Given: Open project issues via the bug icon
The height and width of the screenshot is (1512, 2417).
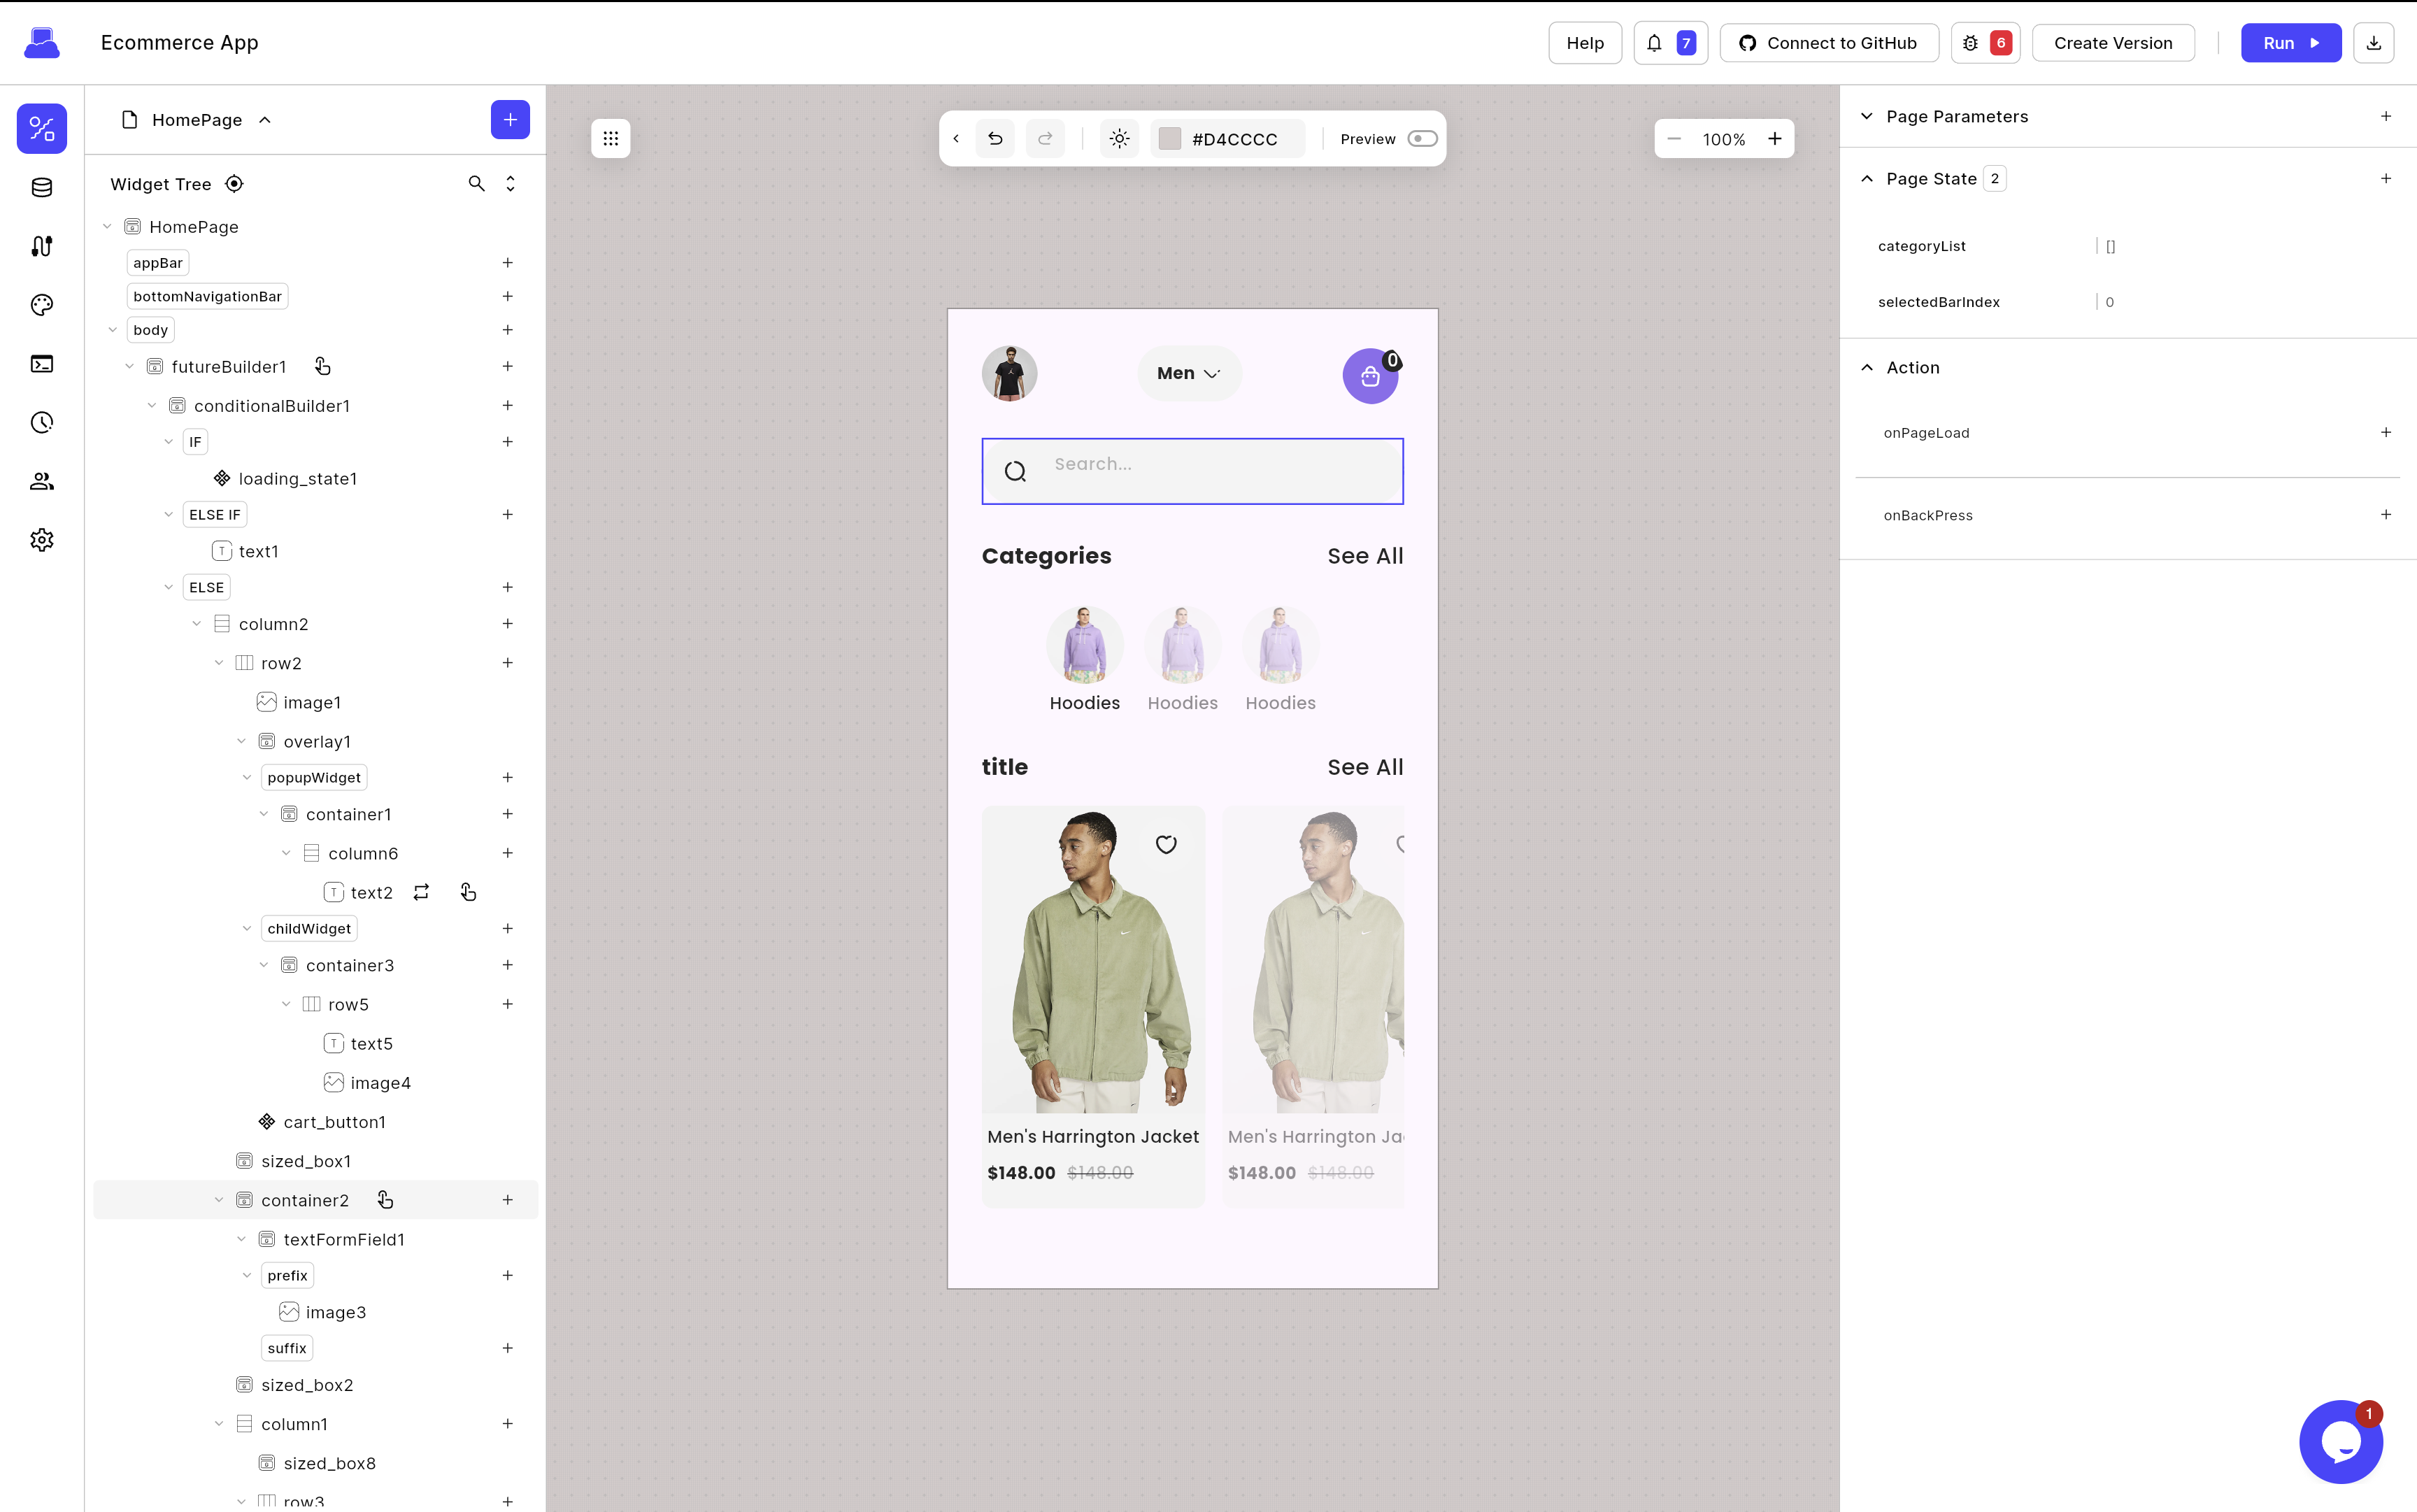Looking at the screenshot, I should [1970, 42].
